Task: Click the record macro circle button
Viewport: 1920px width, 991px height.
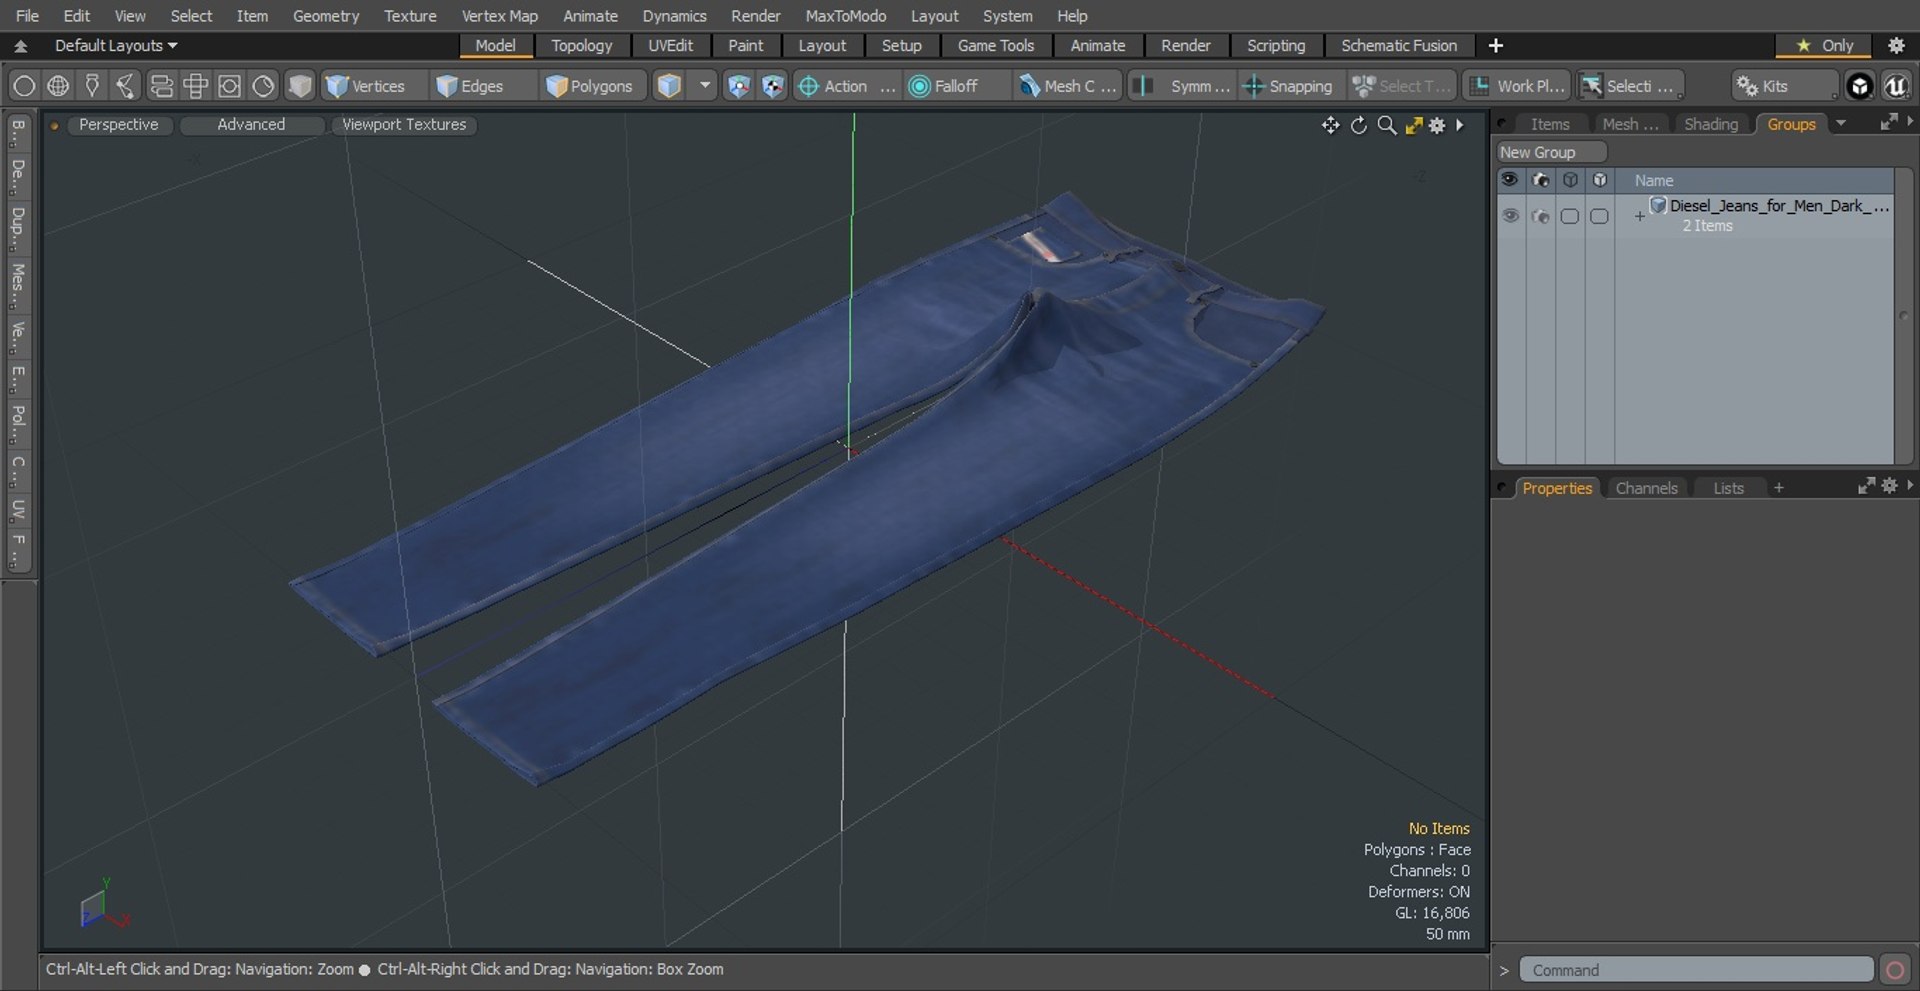Action: click(1894, 970)
